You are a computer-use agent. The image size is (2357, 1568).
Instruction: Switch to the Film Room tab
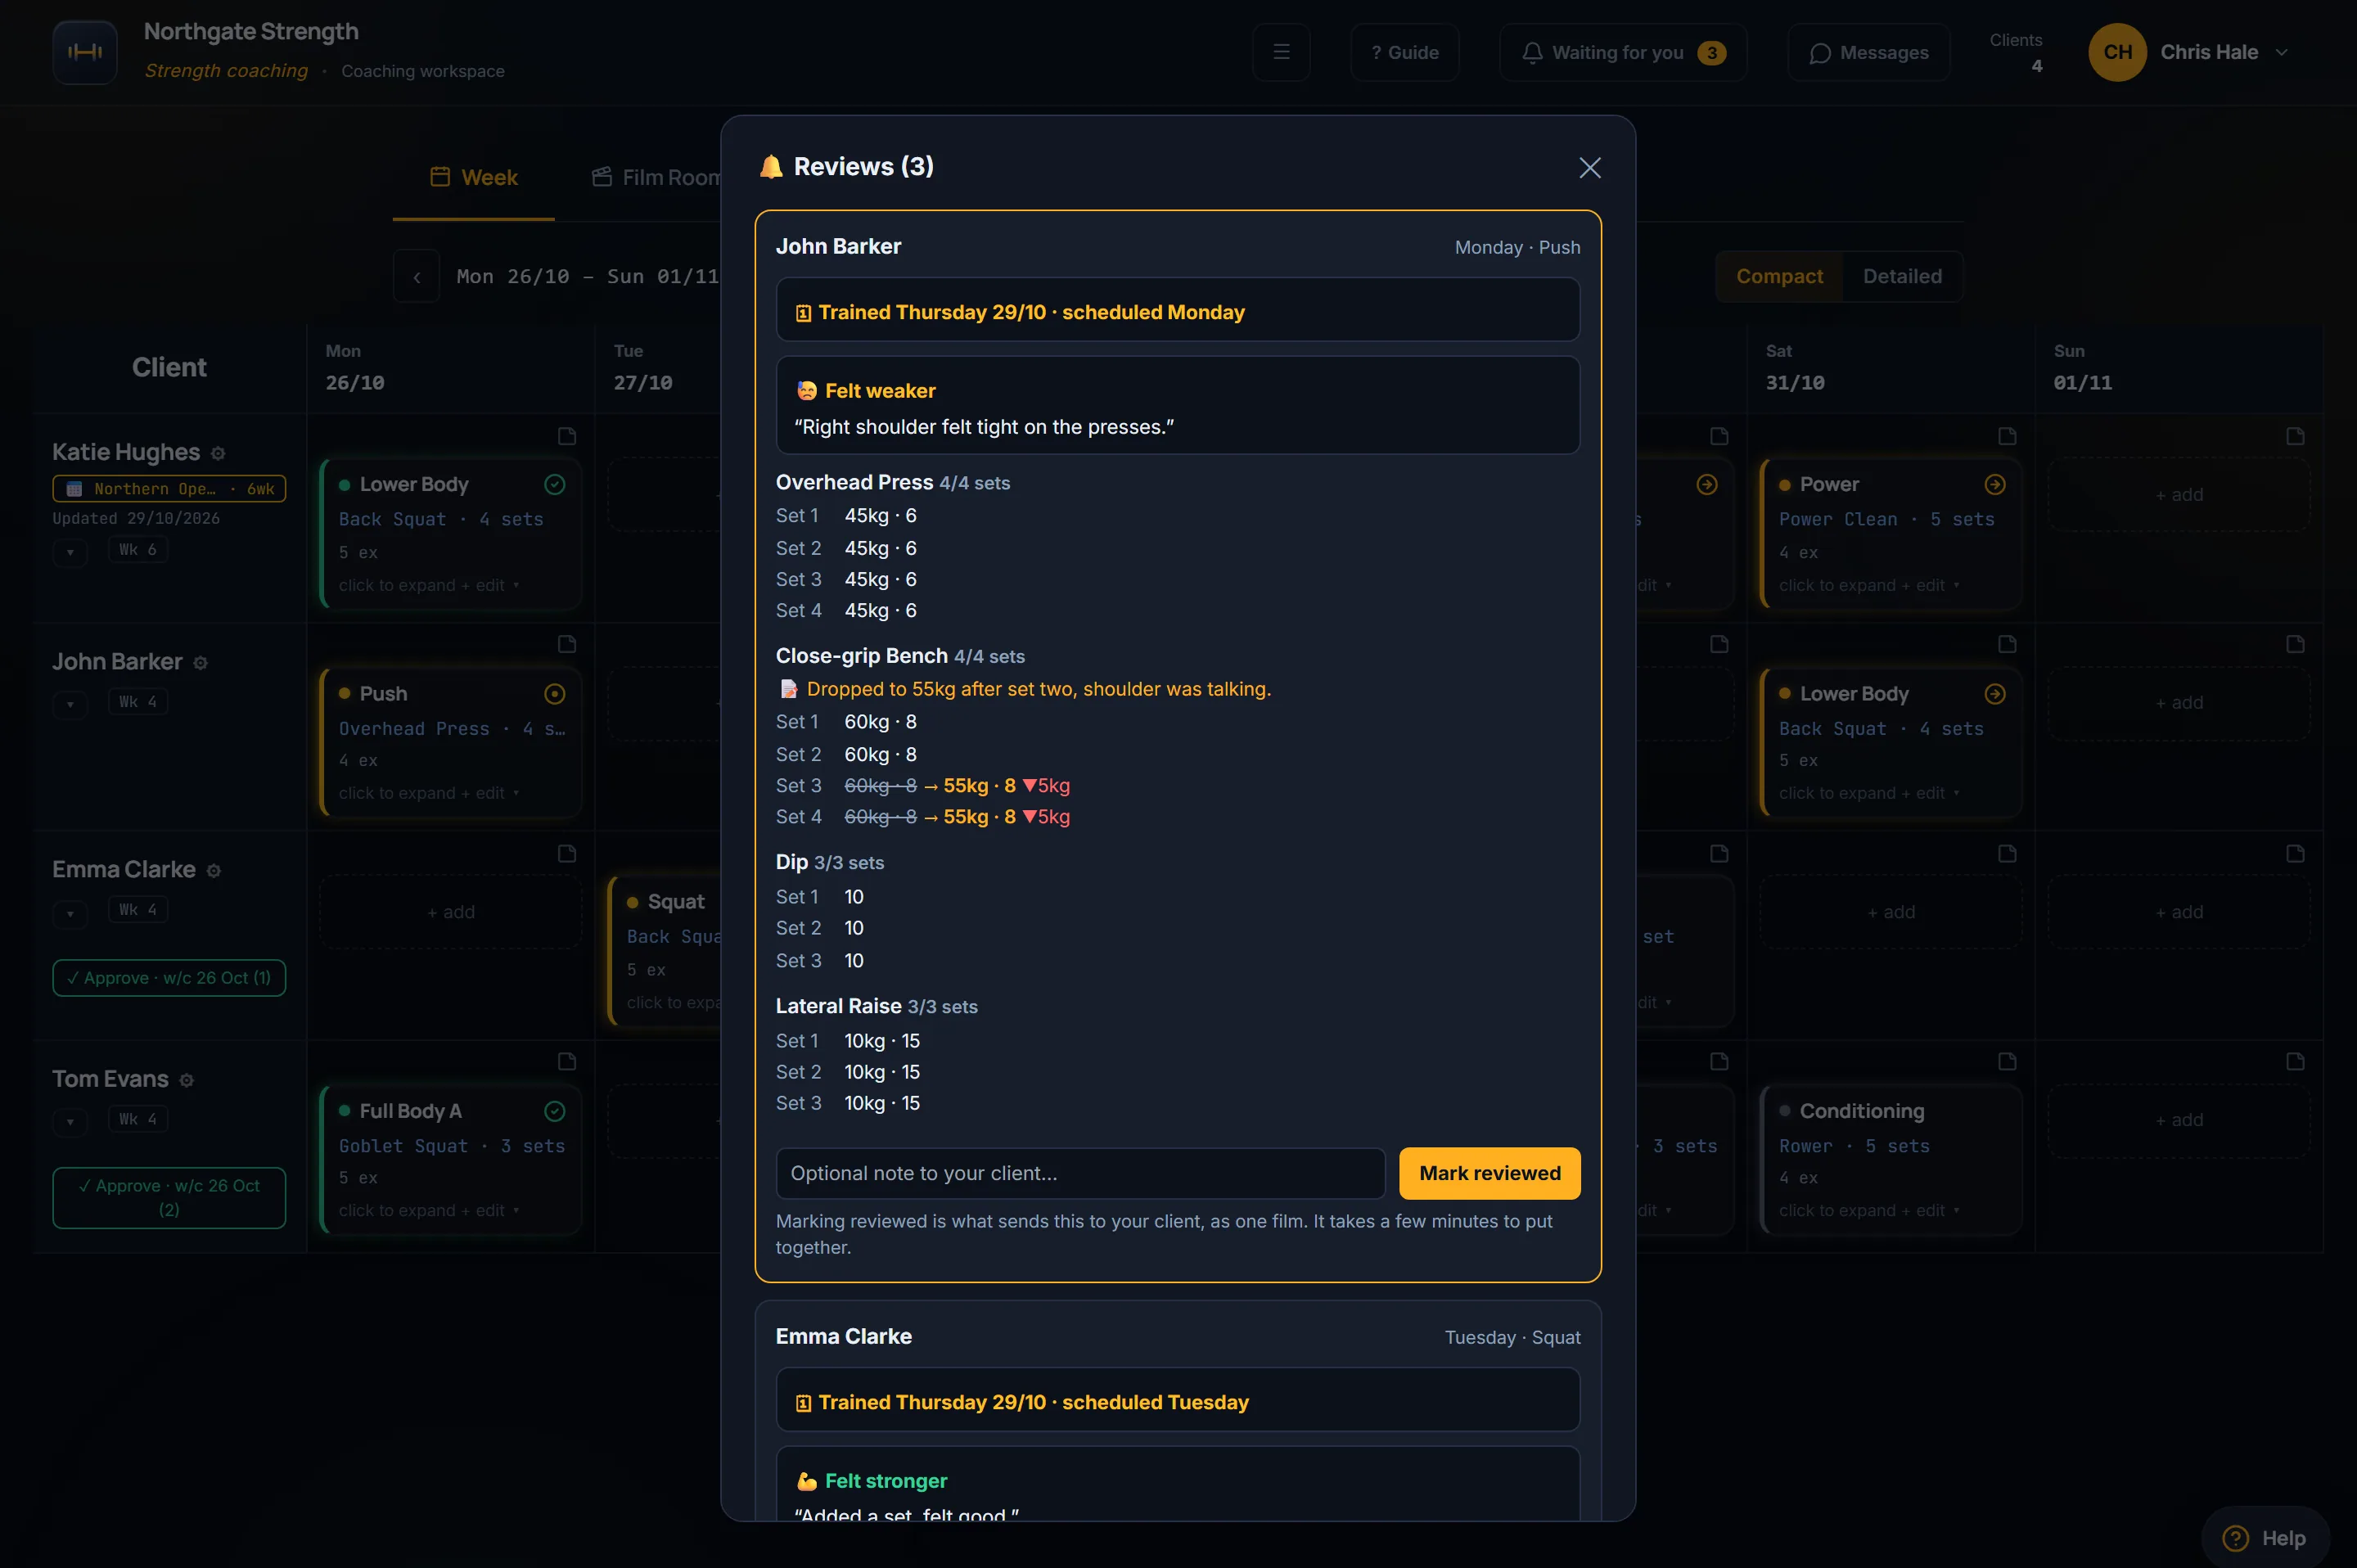[656, 177]
